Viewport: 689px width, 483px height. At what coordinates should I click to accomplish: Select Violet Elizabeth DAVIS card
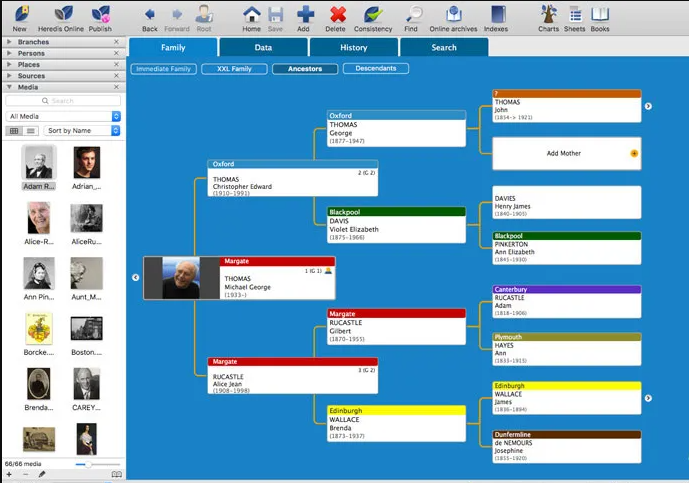coord(396,225)
